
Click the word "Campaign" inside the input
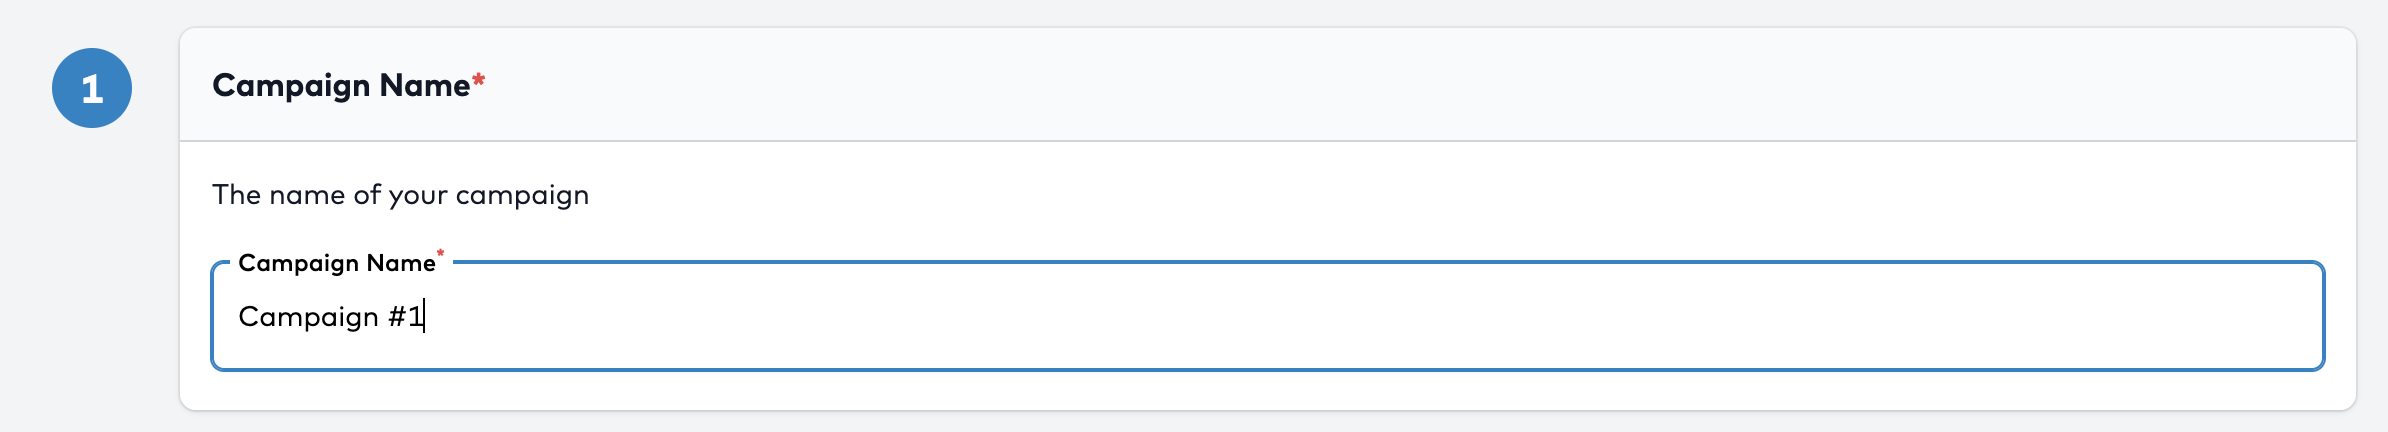(308, 317)
